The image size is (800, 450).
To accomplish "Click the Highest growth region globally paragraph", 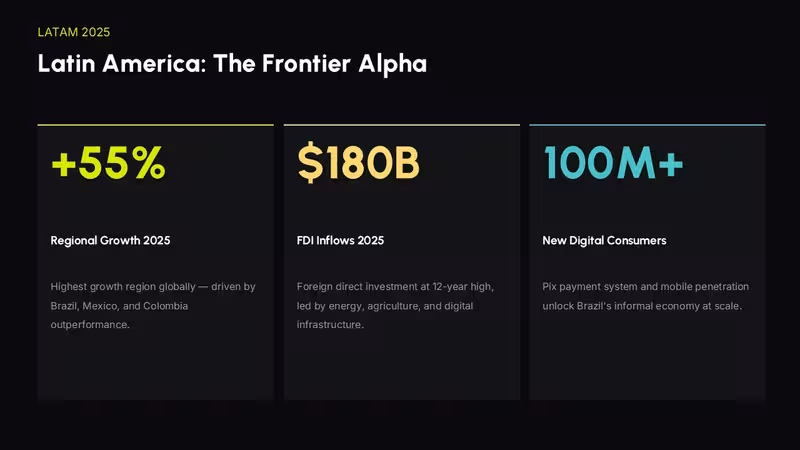I will [x=153, y=306].
